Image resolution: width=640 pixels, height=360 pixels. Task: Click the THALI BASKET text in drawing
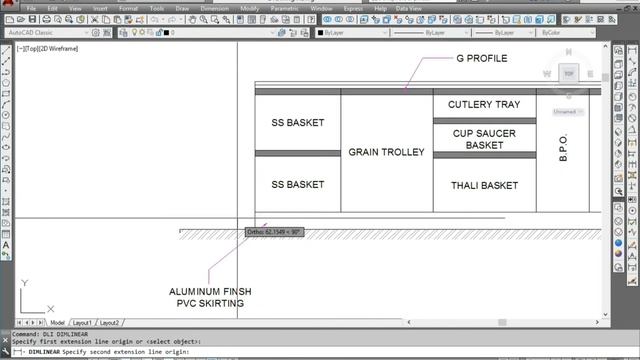(484, 185)
